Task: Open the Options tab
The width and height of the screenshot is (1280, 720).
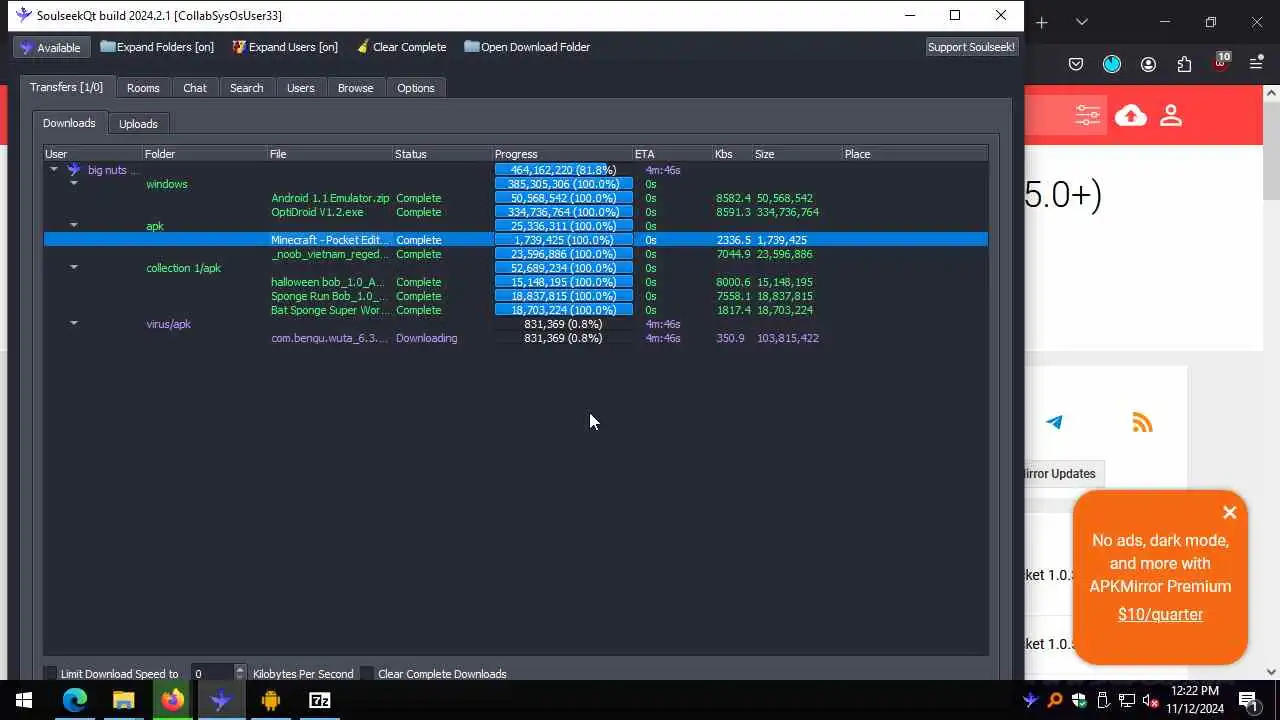Action: (x=416, y=88)
